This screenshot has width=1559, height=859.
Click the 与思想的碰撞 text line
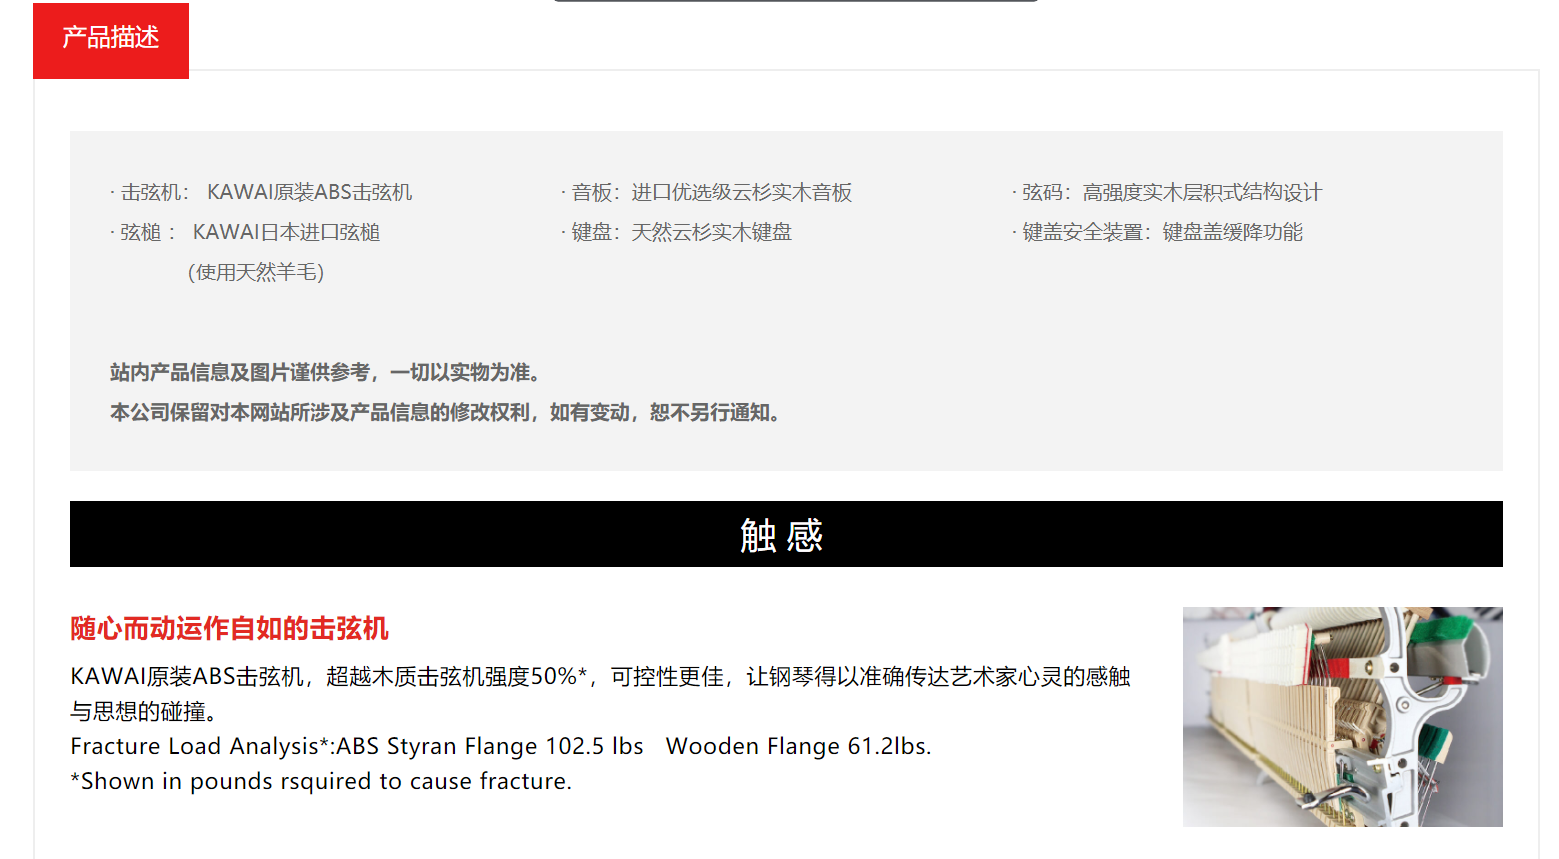(x=144, y=711)
